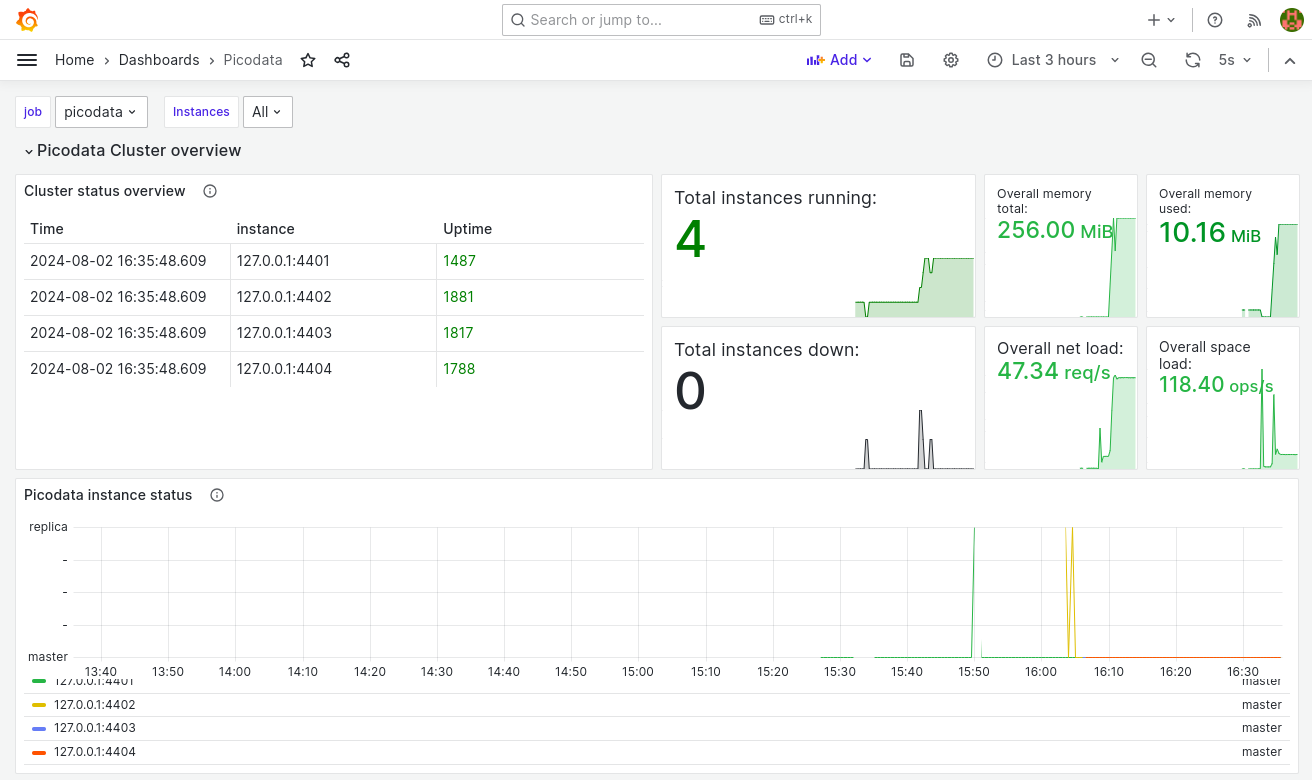1312x780 pixels.
Task: Open the Instances All variable dropdown
Action: coord(268,112)
